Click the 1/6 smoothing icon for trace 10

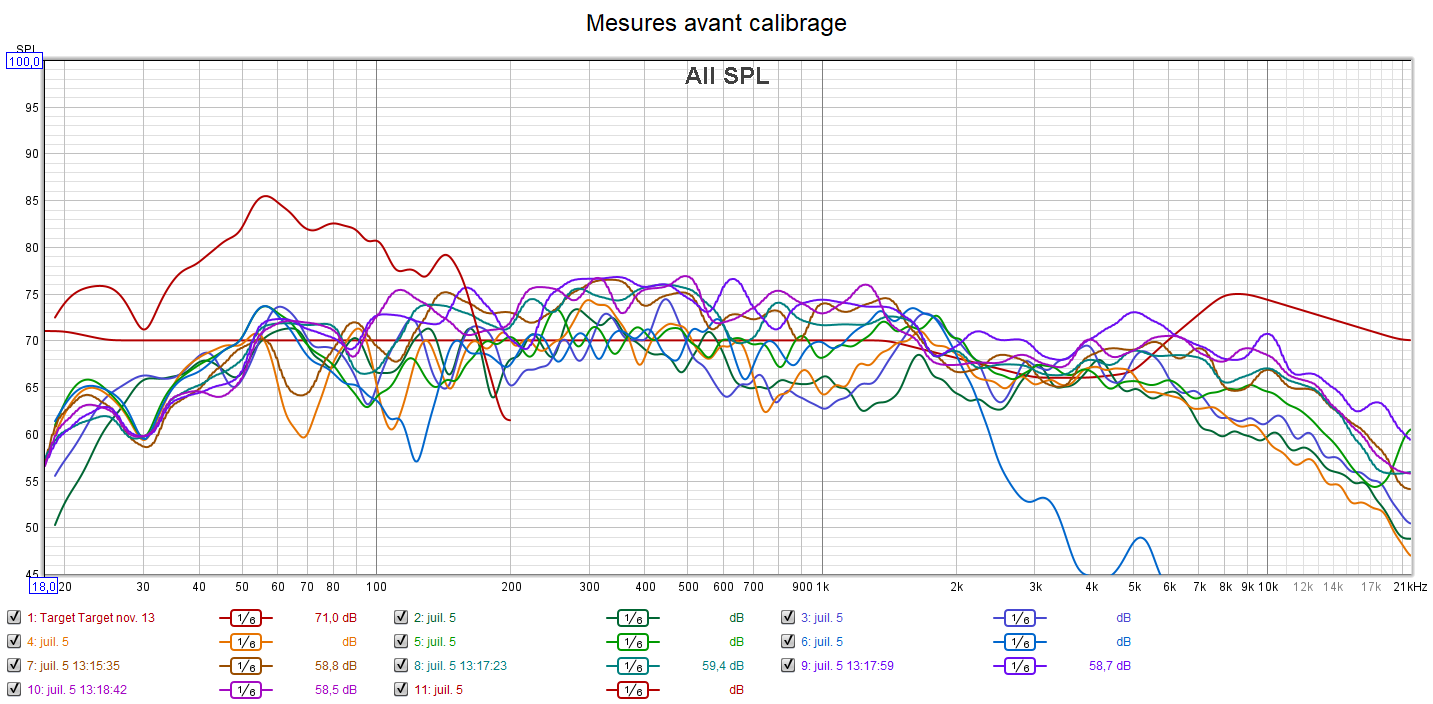246,690
